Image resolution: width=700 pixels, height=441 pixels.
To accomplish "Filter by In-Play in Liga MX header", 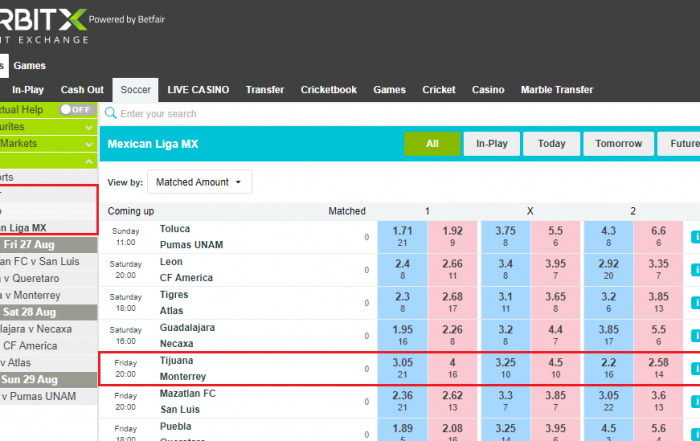I will pyautogui.click(x=492, y=144).
